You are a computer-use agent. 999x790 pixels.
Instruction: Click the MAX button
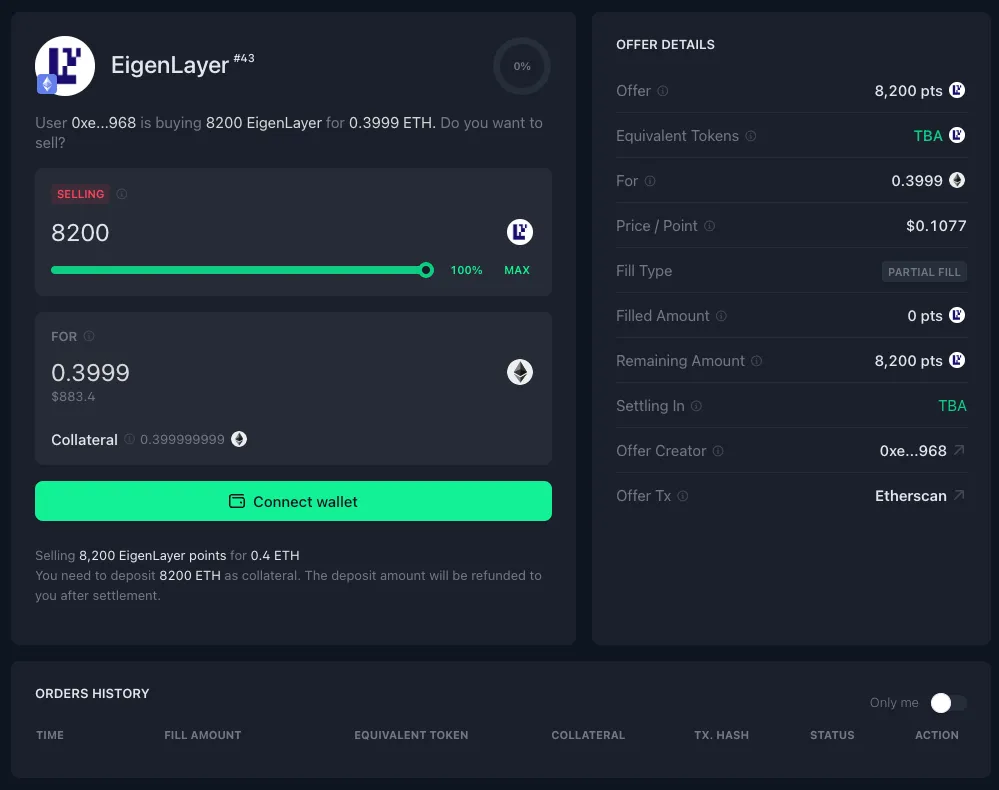click(517, 270)
